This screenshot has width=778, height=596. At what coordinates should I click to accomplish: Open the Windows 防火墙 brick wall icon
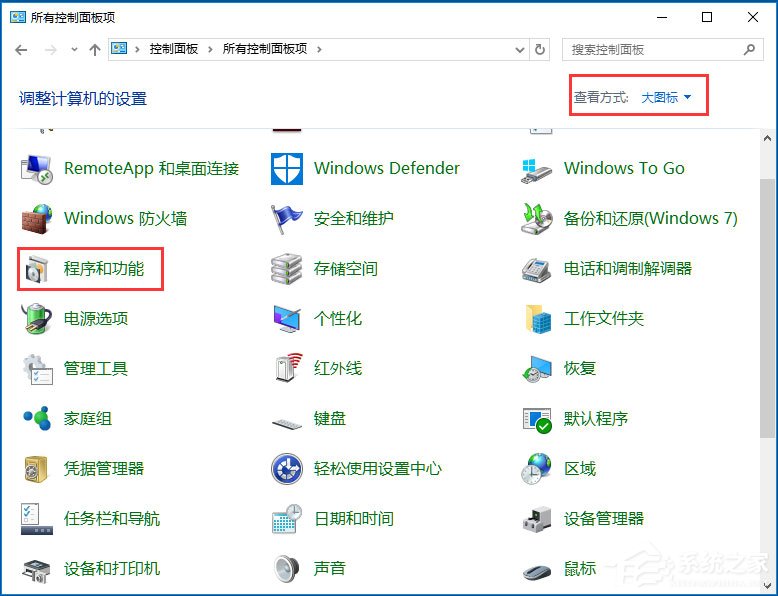[x=37, y=219]
